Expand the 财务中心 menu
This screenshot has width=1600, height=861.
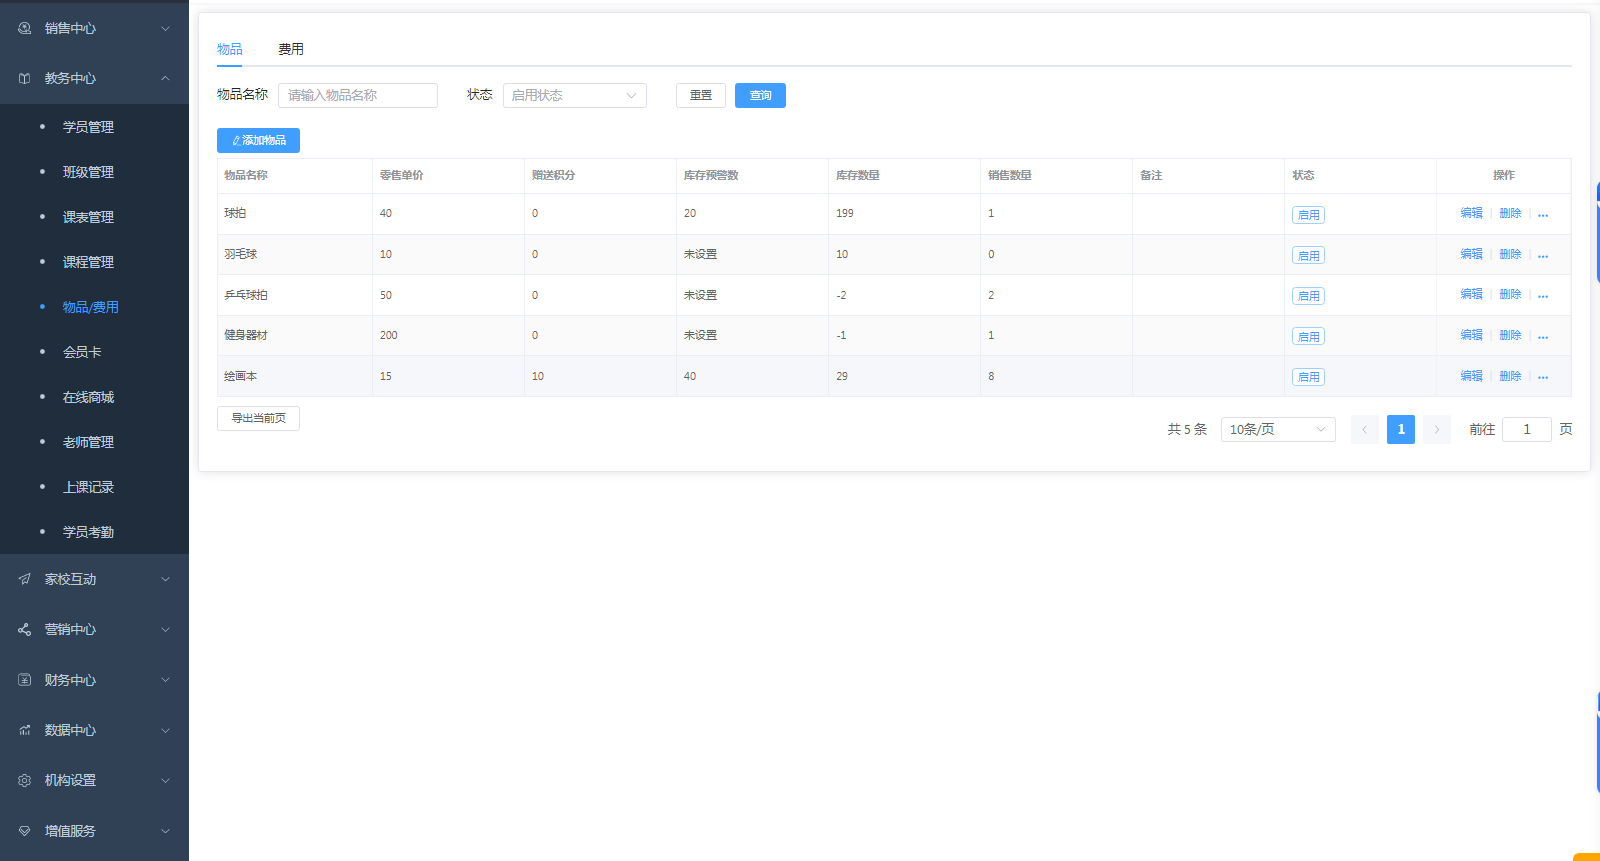point(166,680)
